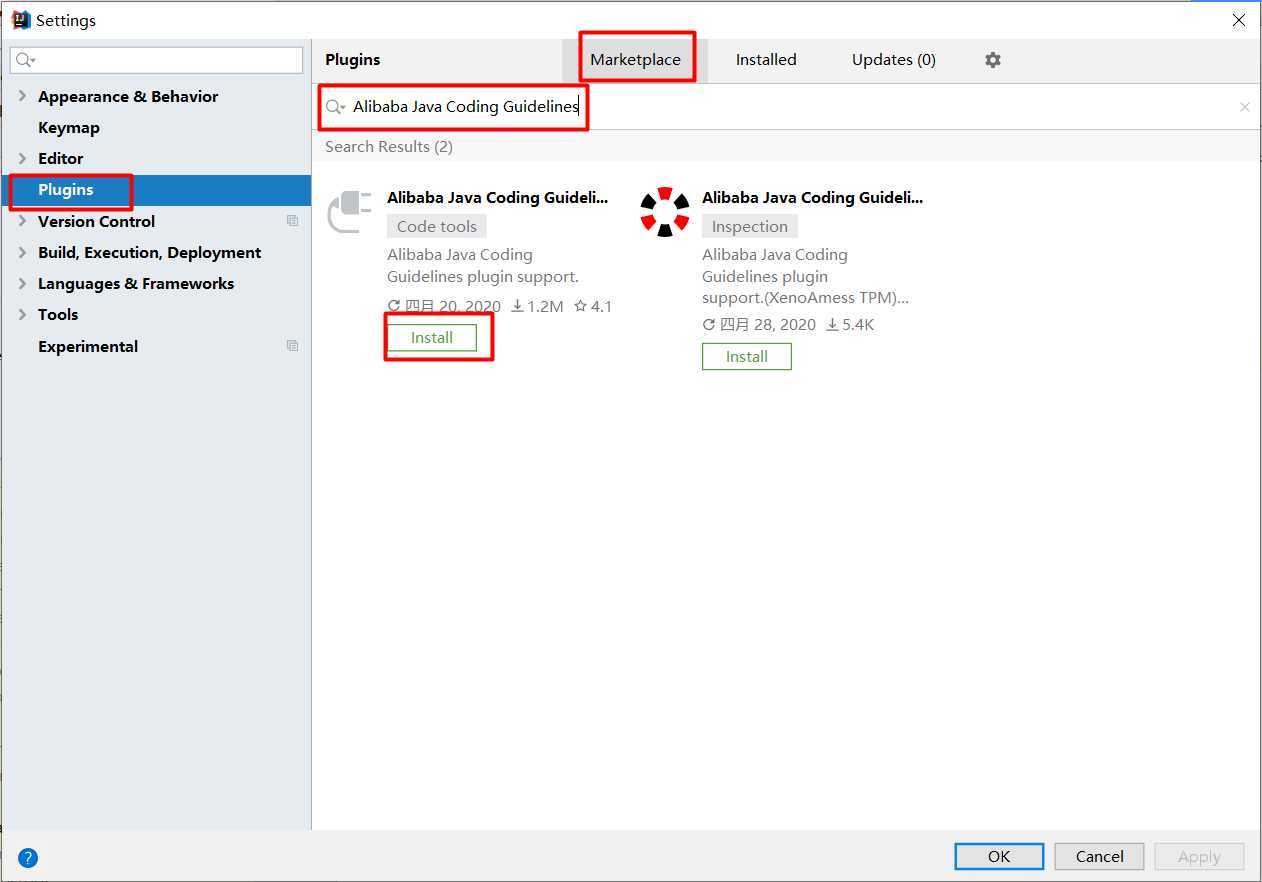This screenshot has width=1262, height=882.
Task: Click into the plugin search box text
Action: (466, 107)
